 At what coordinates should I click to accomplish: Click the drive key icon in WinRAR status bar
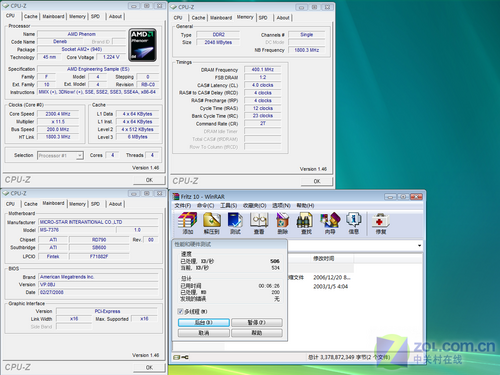click(181, 357)
